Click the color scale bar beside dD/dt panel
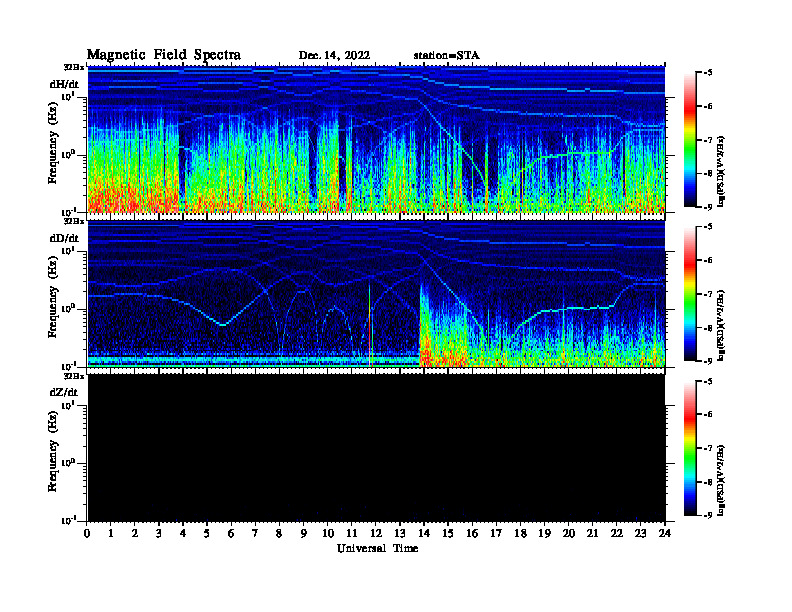The image size is (792, 612). (x=689, y=294)
